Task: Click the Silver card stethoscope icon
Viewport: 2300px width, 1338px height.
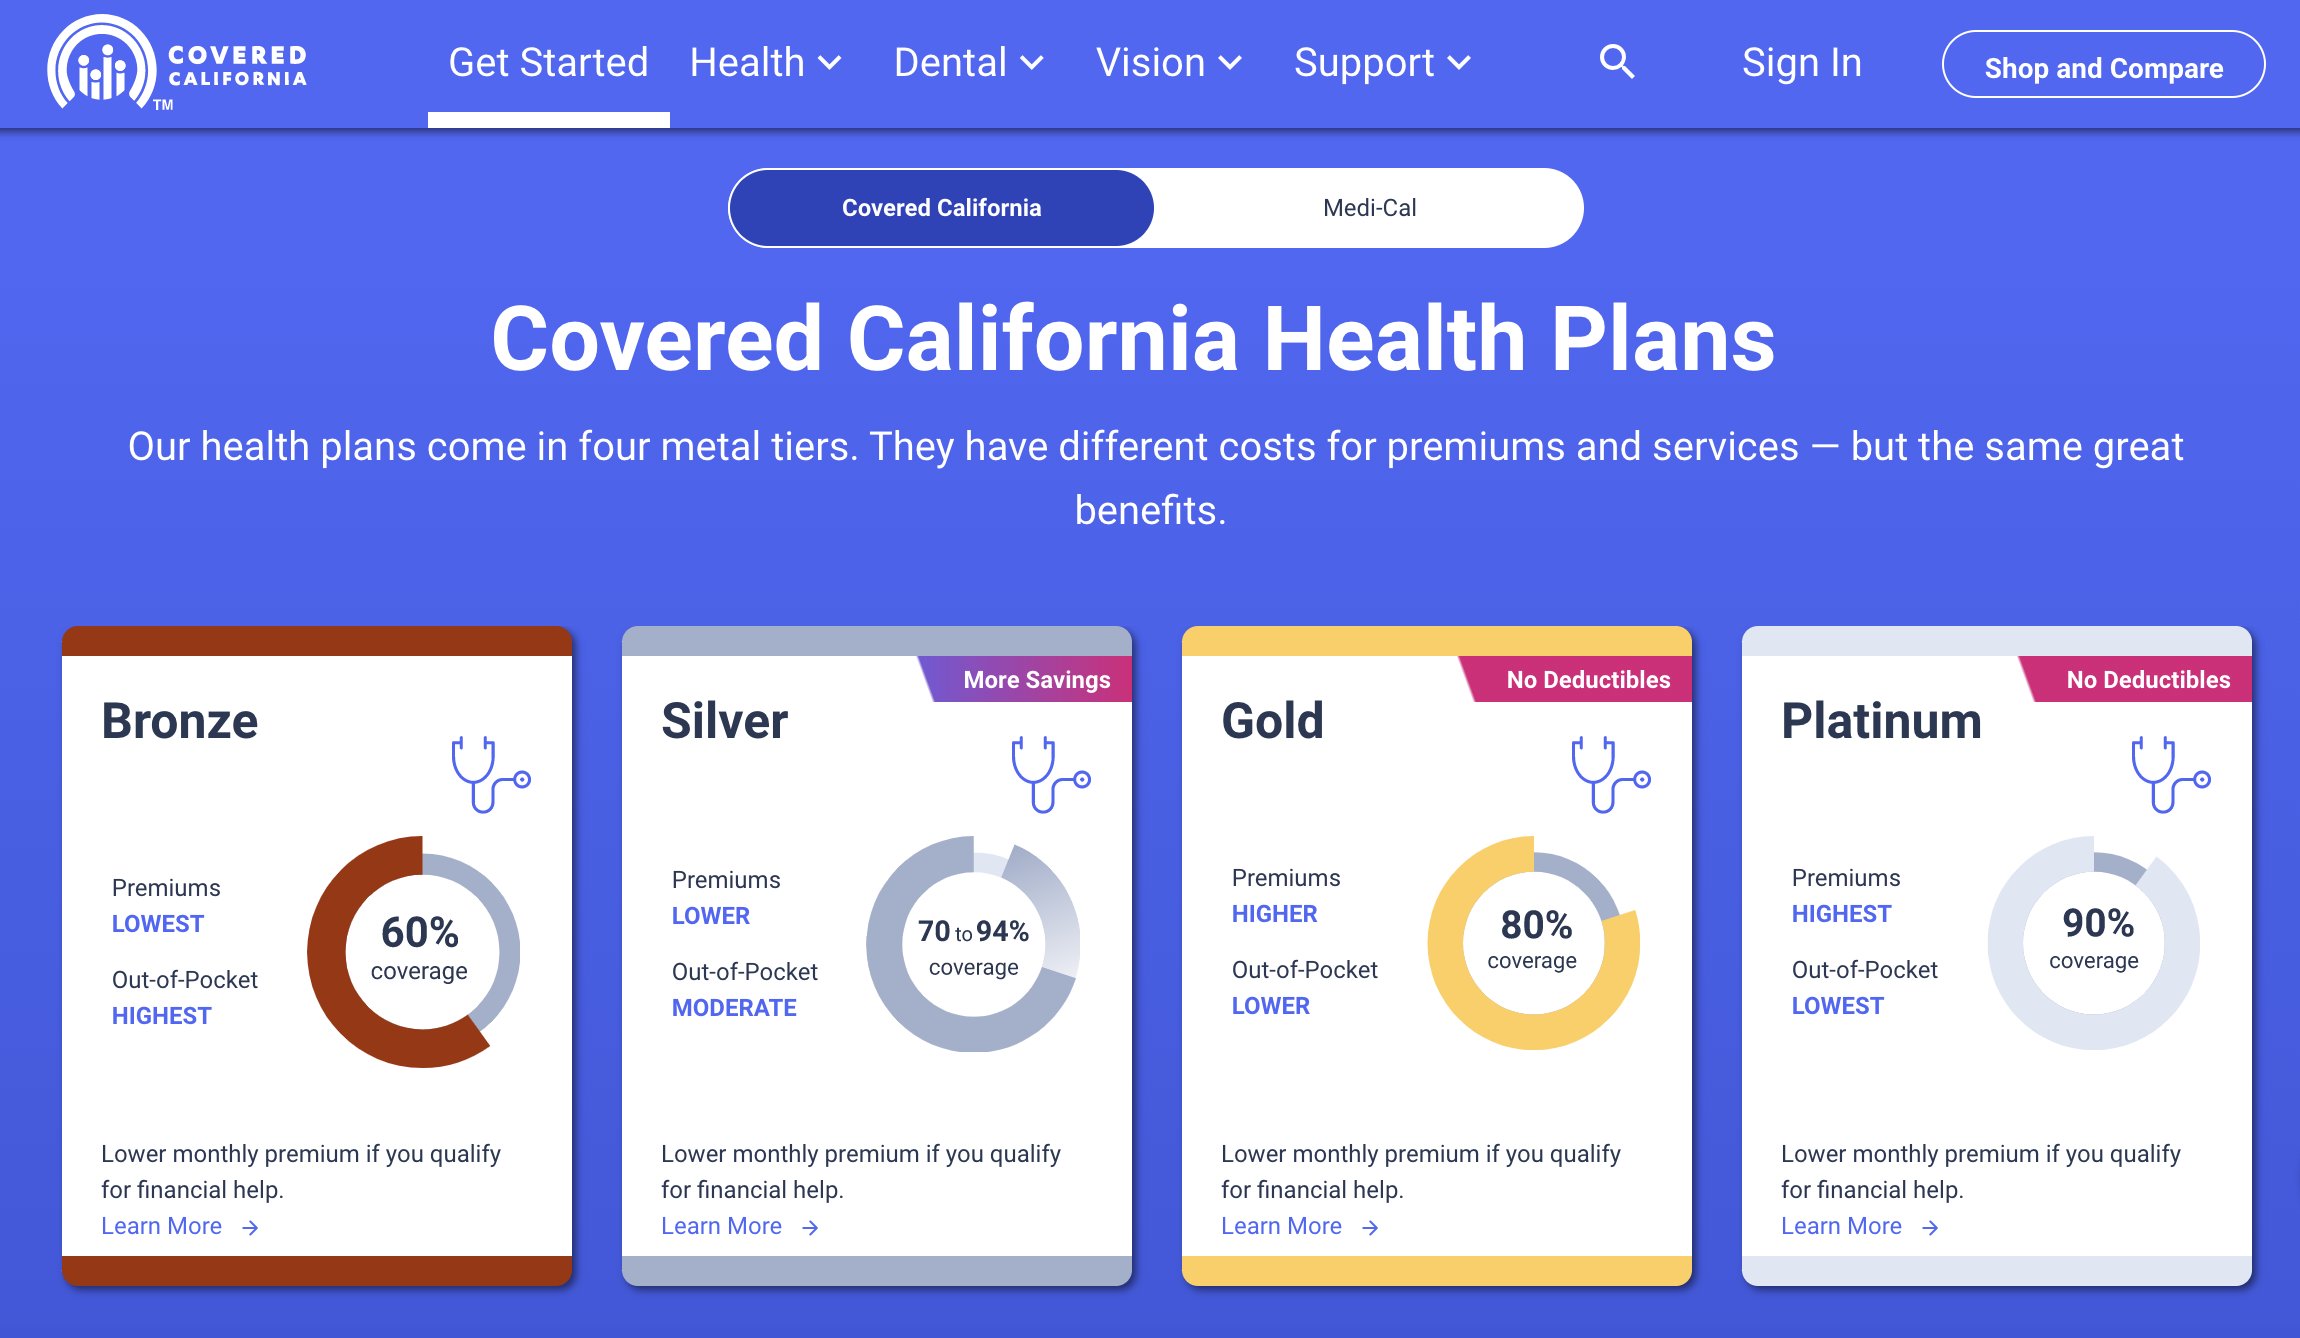Action: click(x=1050, y=774)
